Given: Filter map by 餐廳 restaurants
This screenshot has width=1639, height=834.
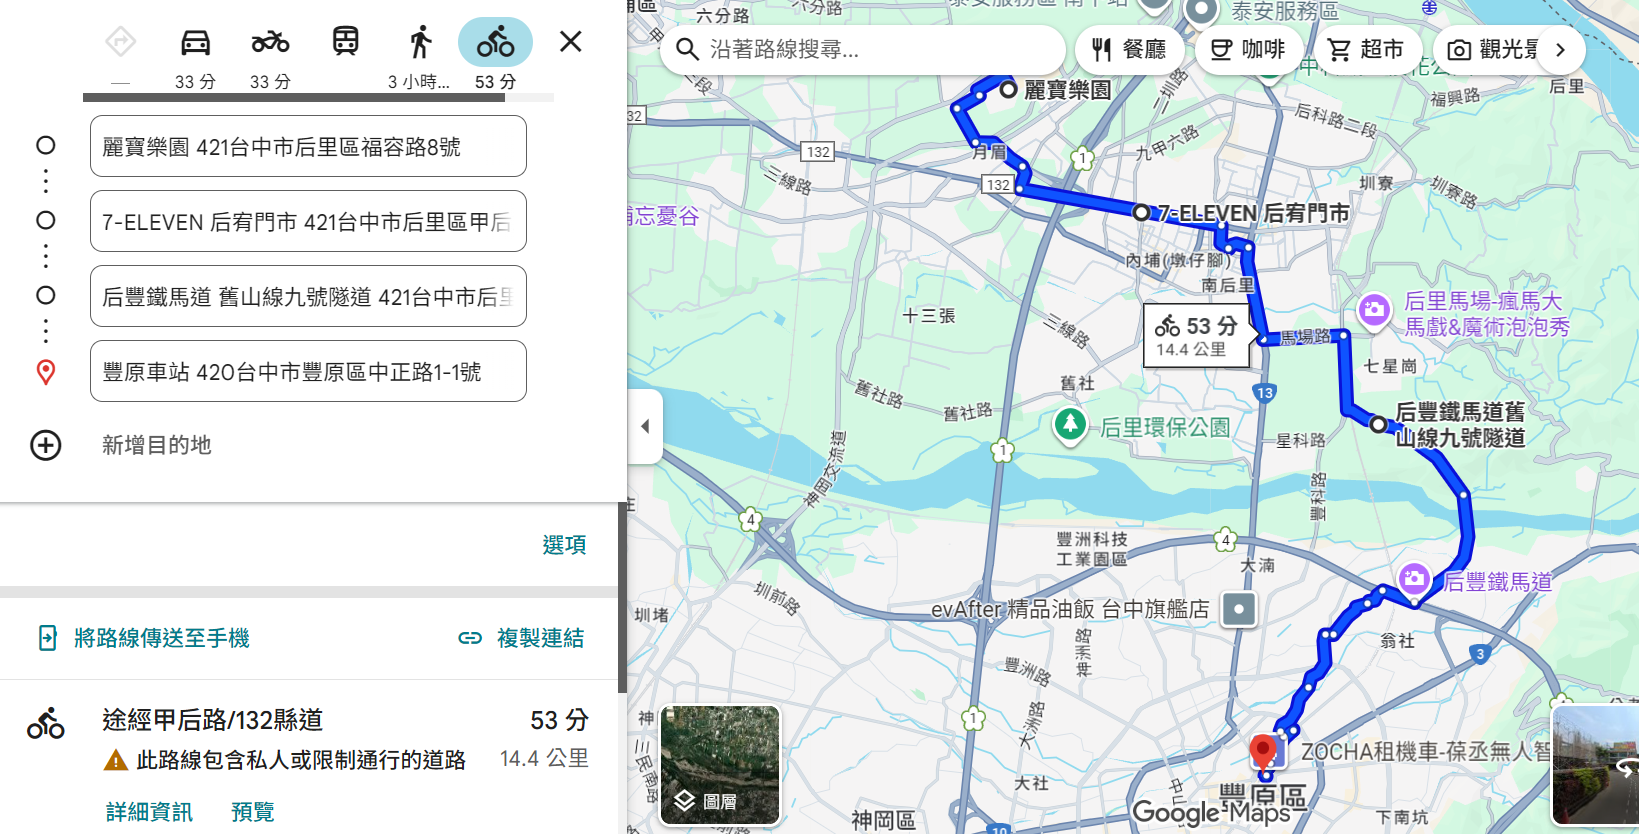Looking at the screenshot, I should click(1130, 50).
